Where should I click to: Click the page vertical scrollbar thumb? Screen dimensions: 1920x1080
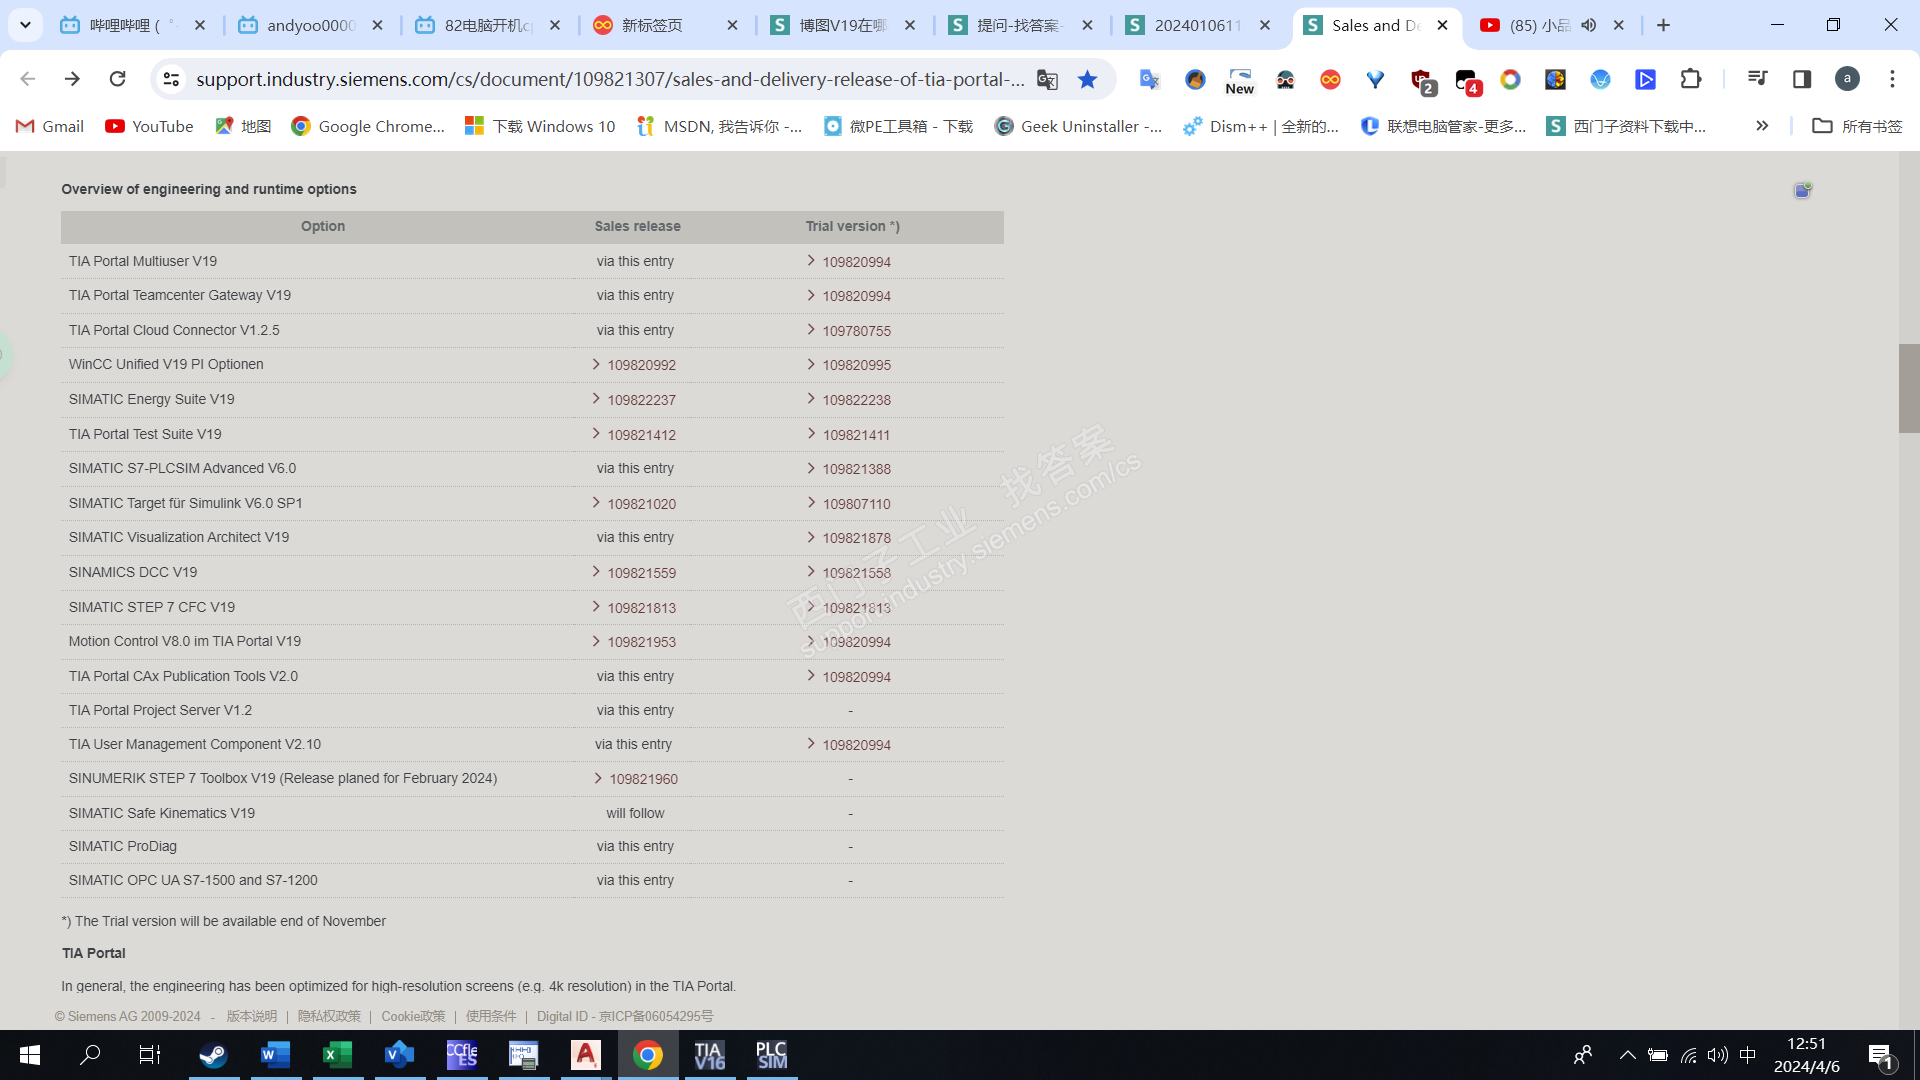[1908, 388]
